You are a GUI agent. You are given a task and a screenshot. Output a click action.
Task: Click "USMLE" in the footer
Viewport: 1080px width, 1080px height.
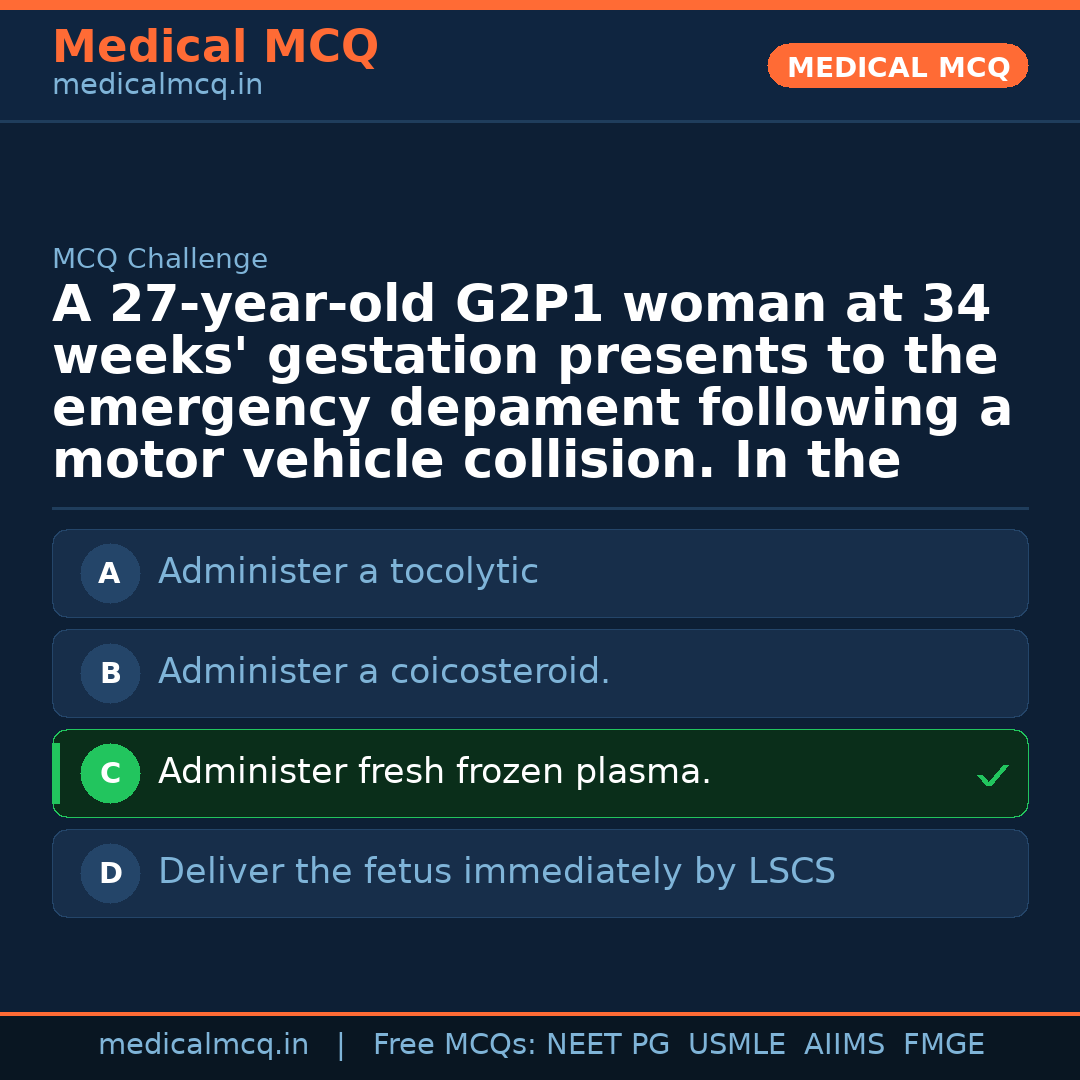point(736,1045)
